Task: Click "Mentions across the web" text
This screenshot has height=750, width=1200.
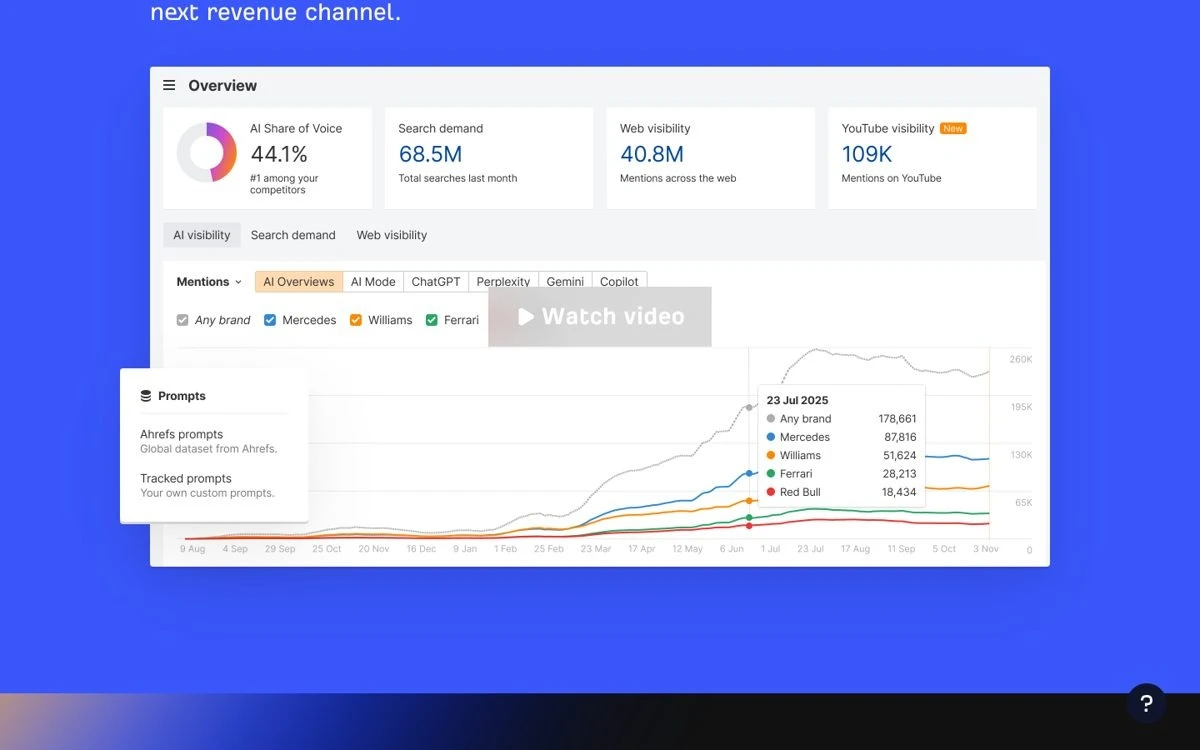Action: pyautogui.click(x=678, y=178)
